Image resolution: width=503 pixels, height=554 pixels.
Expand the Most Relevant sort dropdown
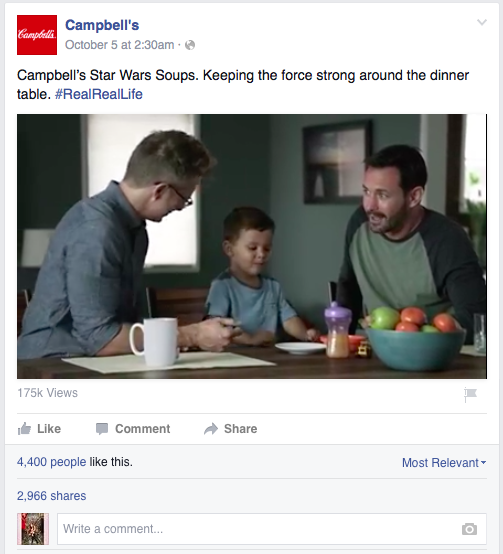(x=444, y=462)
